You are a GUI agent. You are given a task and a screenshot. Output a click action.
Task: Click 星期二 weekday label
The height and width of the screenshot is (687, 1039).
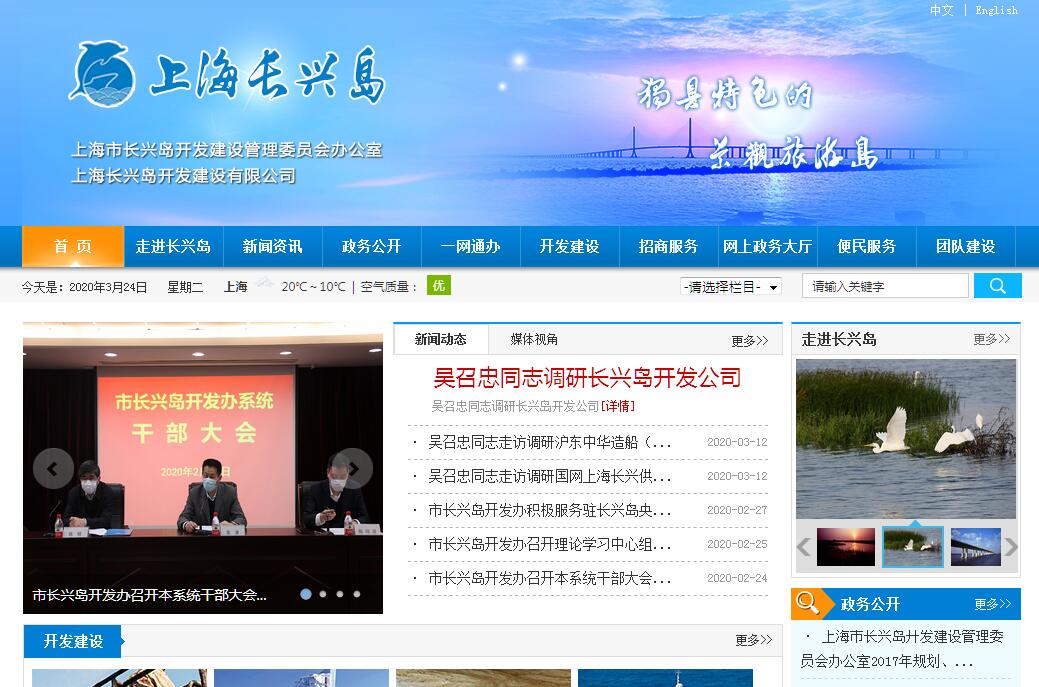(x=185, y=287)
